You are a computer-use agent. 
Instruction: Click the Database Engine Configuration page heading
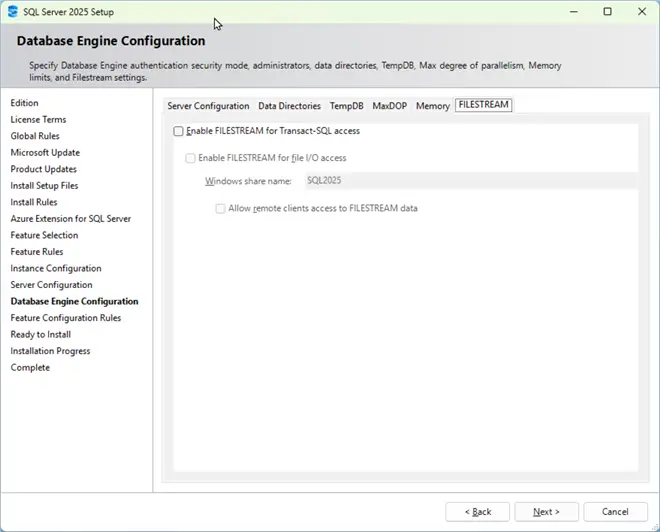(111, 41)
